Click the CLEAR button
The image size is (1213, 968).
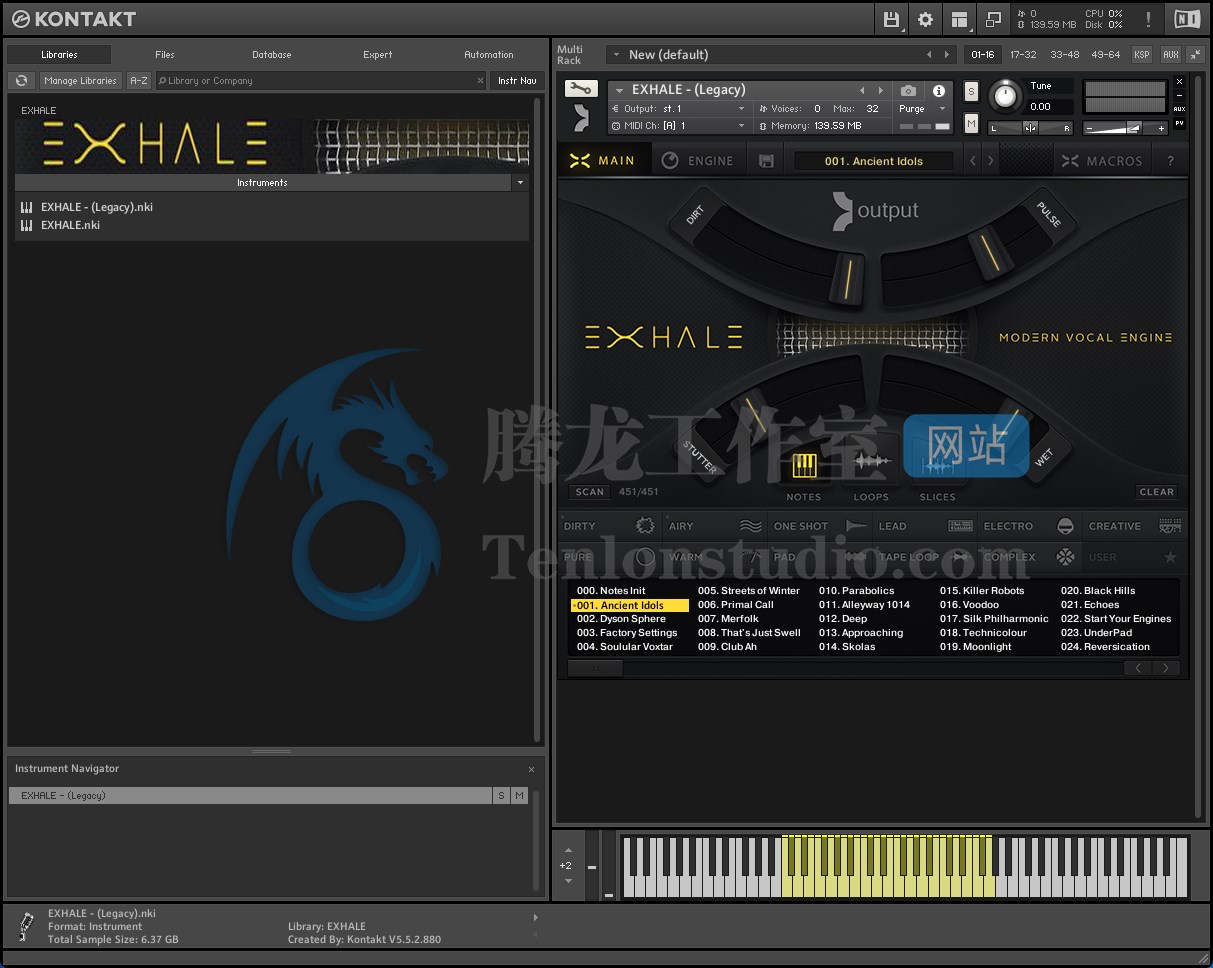click(1157, 492)
